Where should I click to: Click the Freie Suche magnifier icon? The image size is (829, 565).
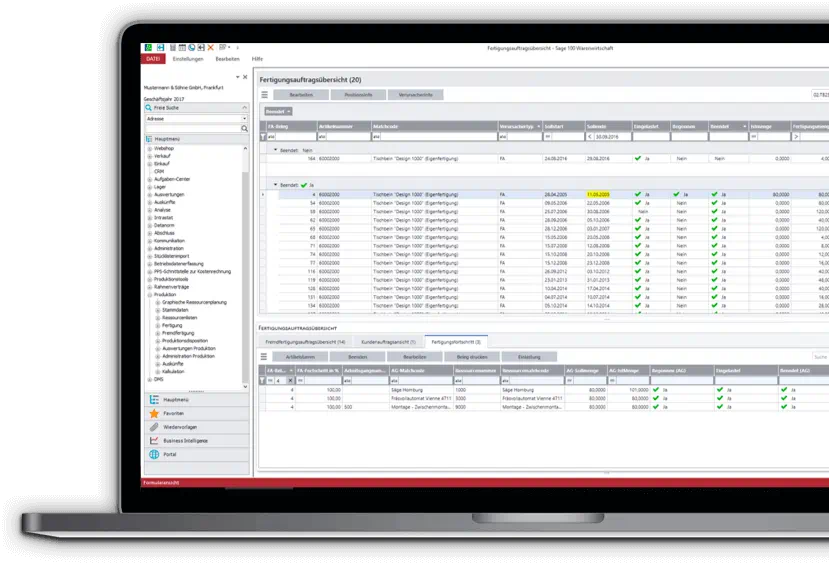(149, 107)
